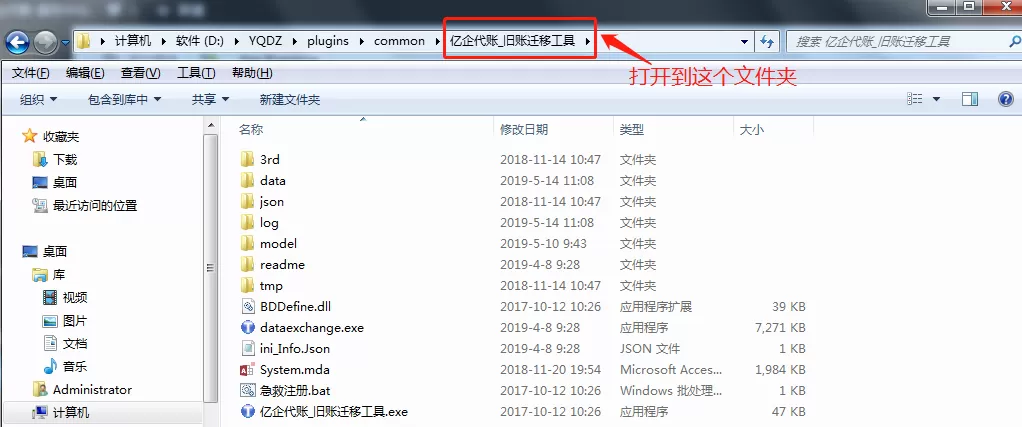Image resolution: width=1022 pixels, height=427 pixels.
Task: Click the blue help question mark icon
Action: tap(1006, 99)
